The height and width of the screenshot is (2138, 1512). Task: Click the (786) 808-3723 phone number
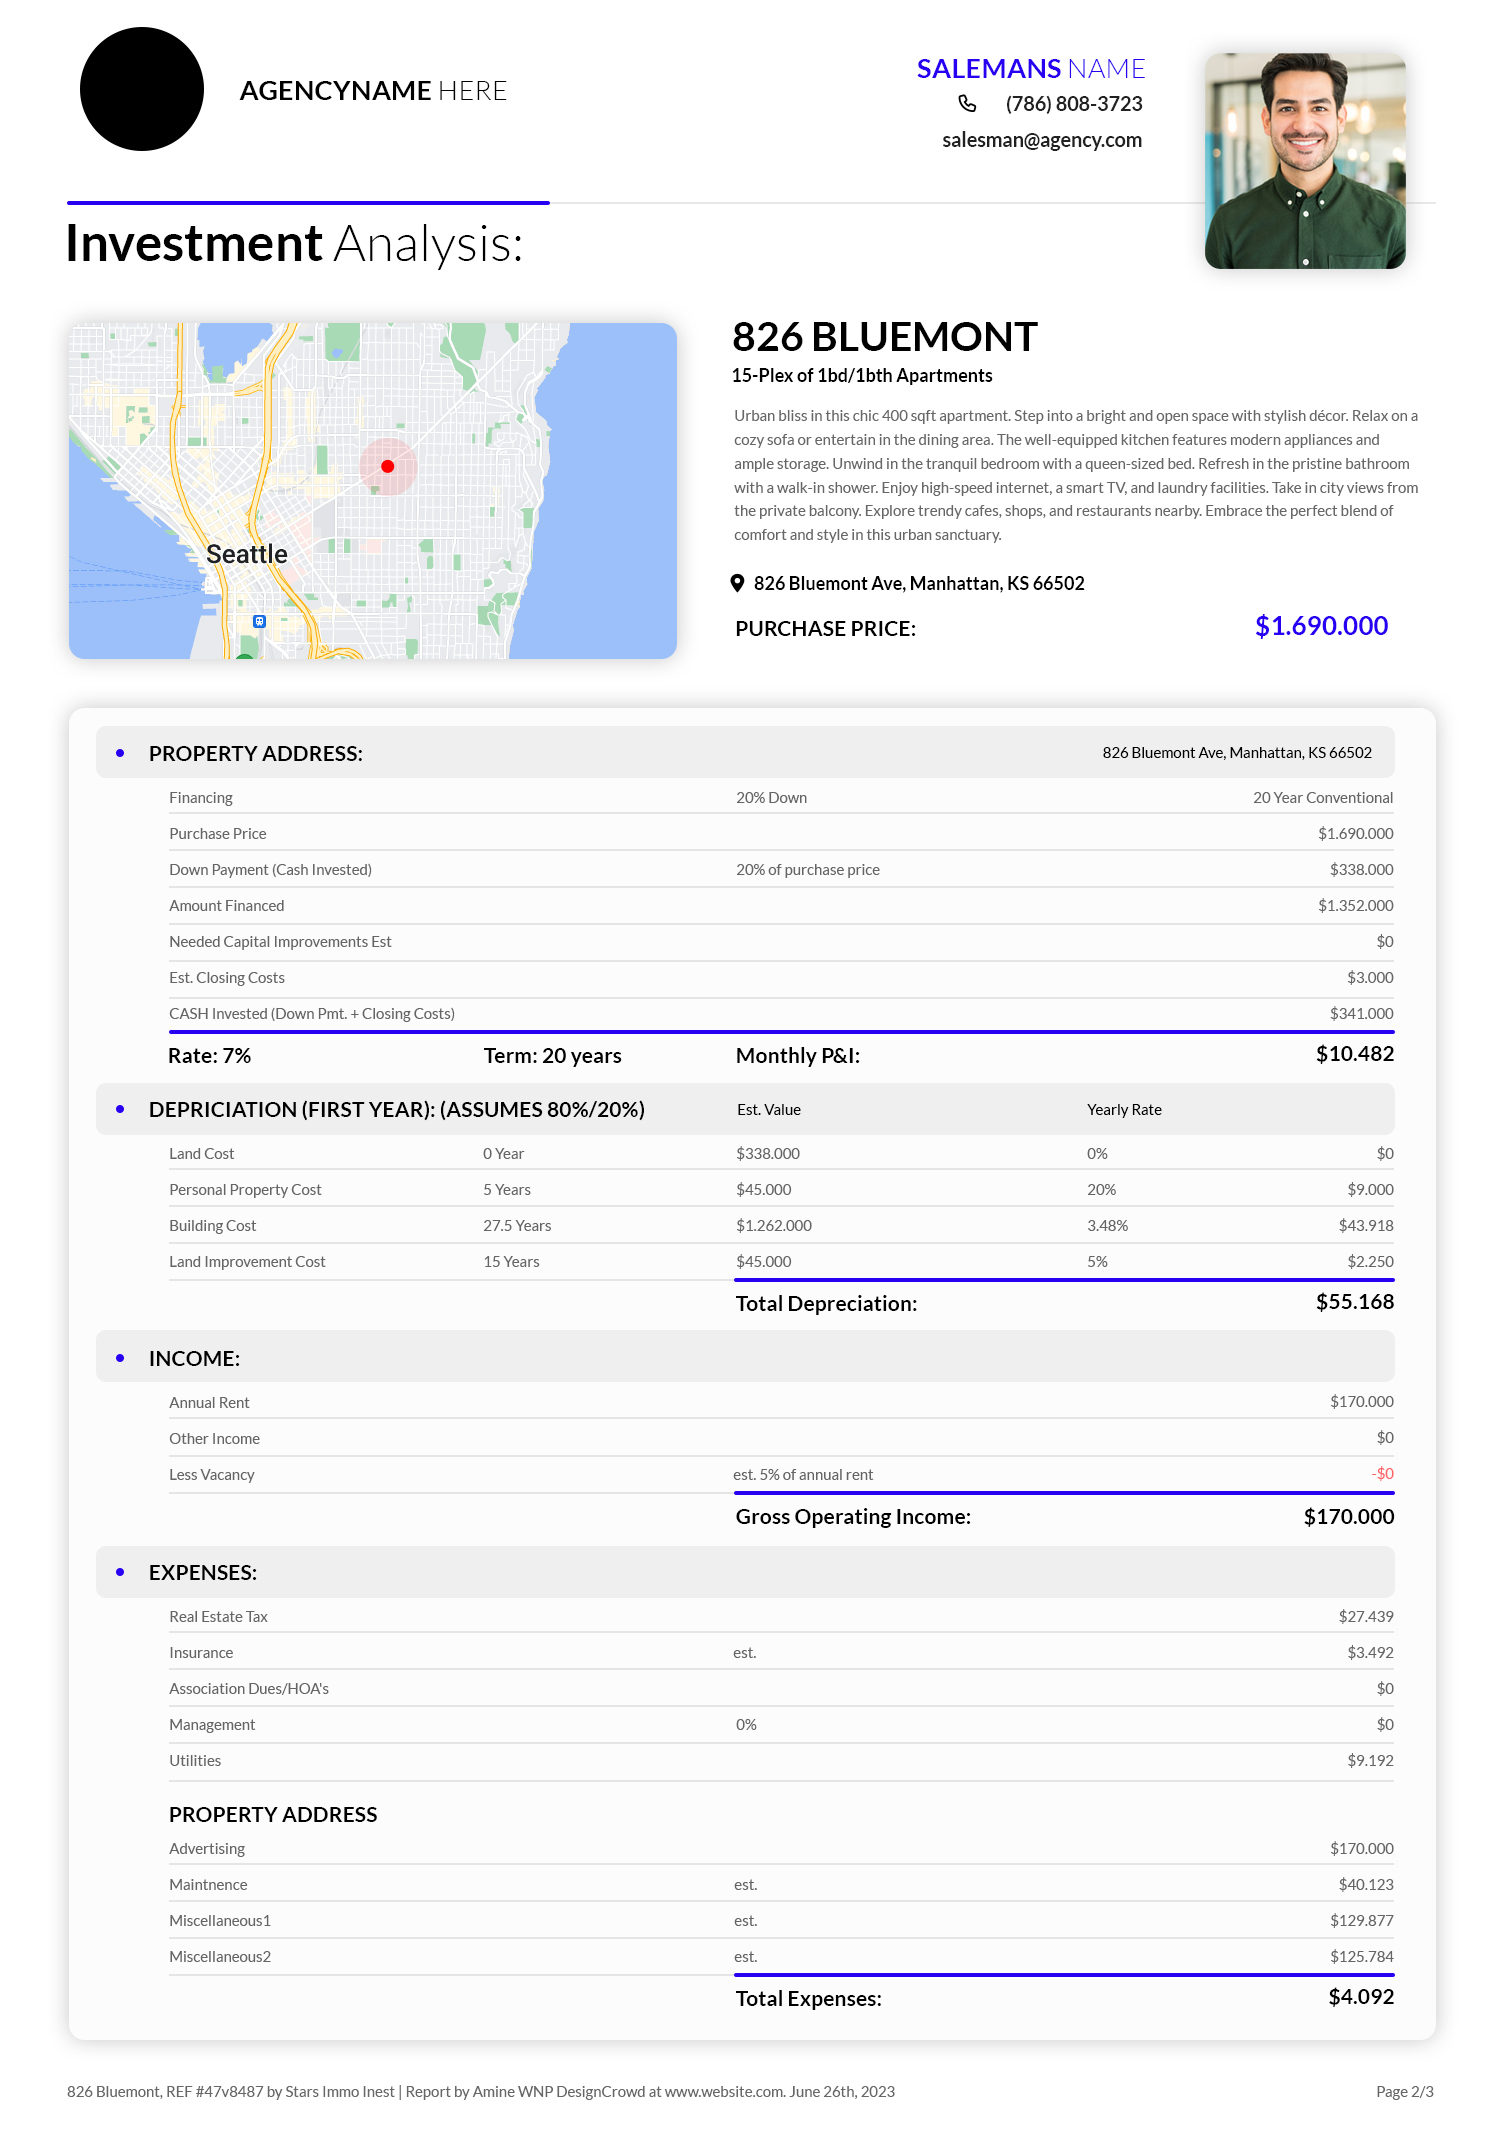click(x=1073, y=104)
